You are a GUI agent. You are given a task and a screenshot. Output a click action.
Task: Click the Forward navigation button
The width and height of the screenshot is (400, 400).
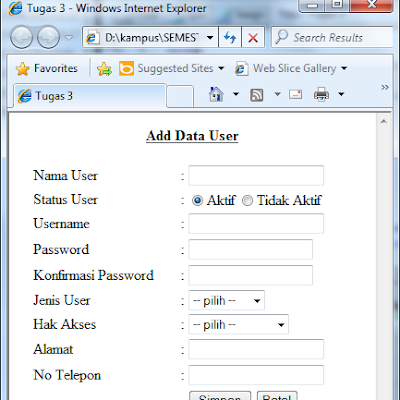48,37
